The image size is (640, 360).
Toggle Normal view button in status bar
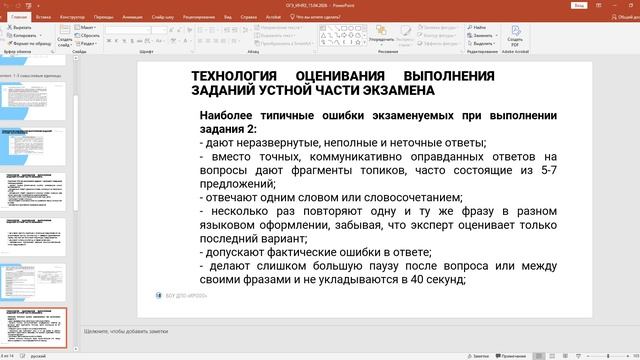(x=539, y=356)
